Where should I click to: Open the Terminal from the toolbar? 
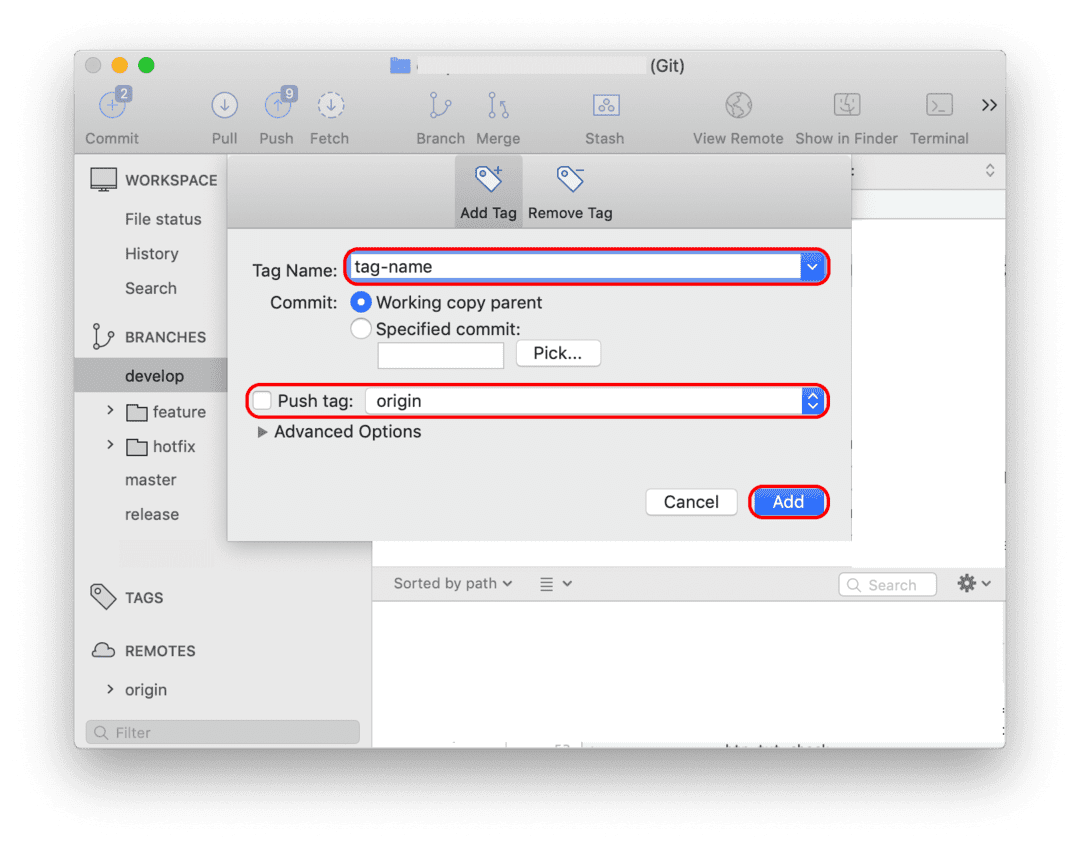[938, 105]
